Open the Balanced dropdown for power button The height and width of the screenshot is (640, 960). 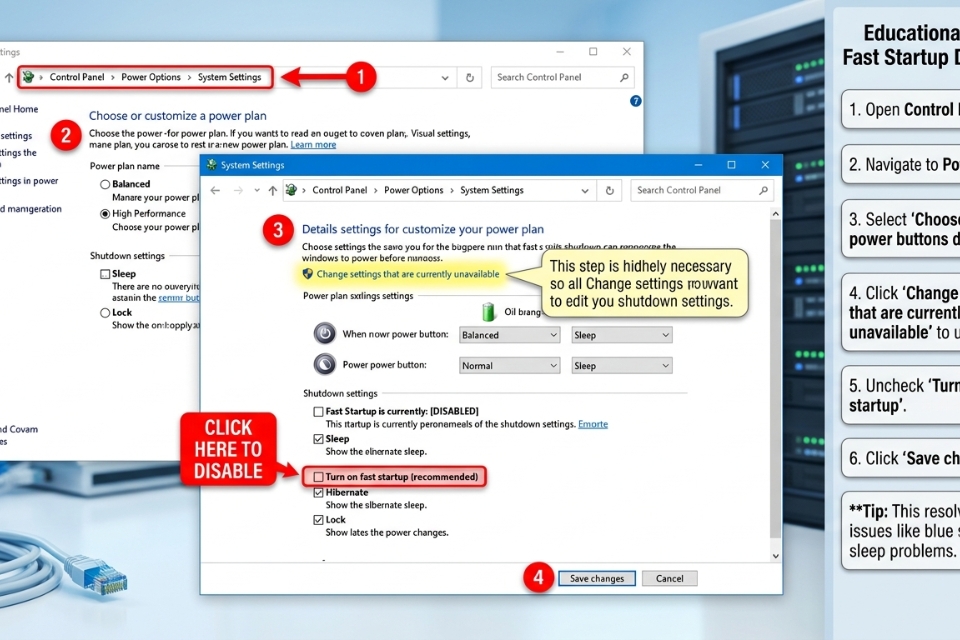click(x=509, y=335)
